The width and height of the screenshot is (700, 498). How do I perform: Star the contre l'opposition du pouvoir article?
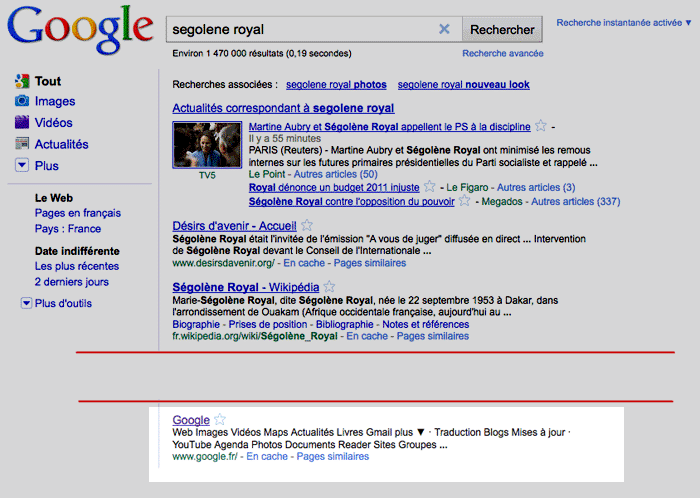(x=465, y=200)
